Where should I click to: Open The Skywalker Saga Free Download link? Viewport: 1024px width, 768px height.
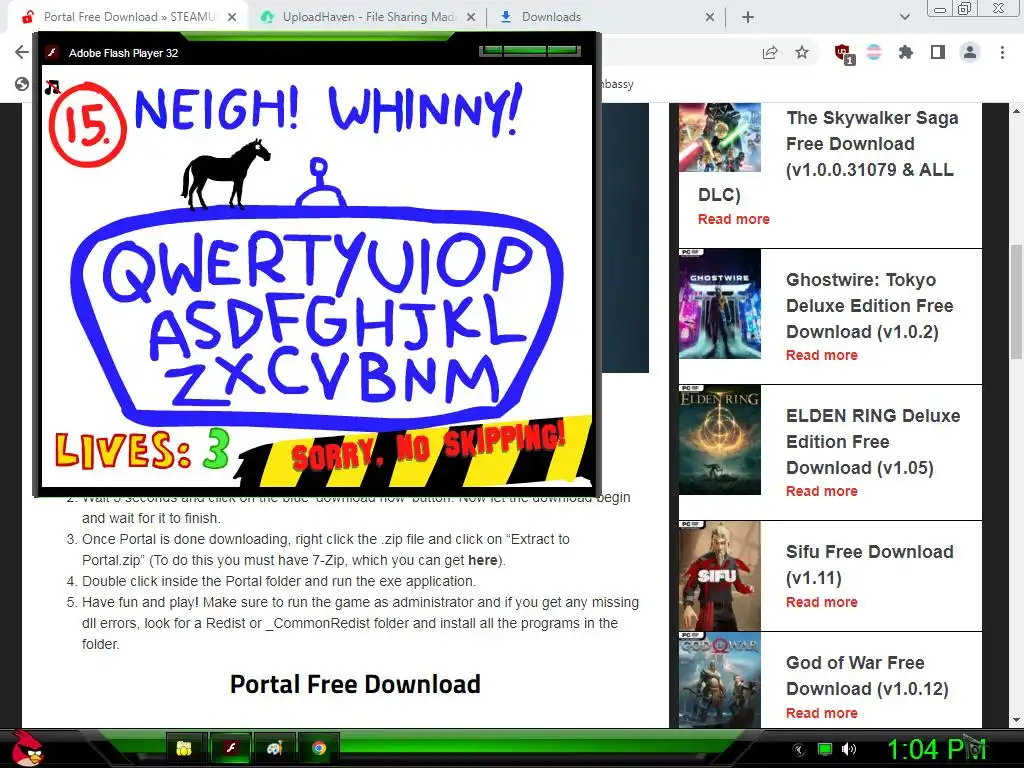tap(872, 144)
